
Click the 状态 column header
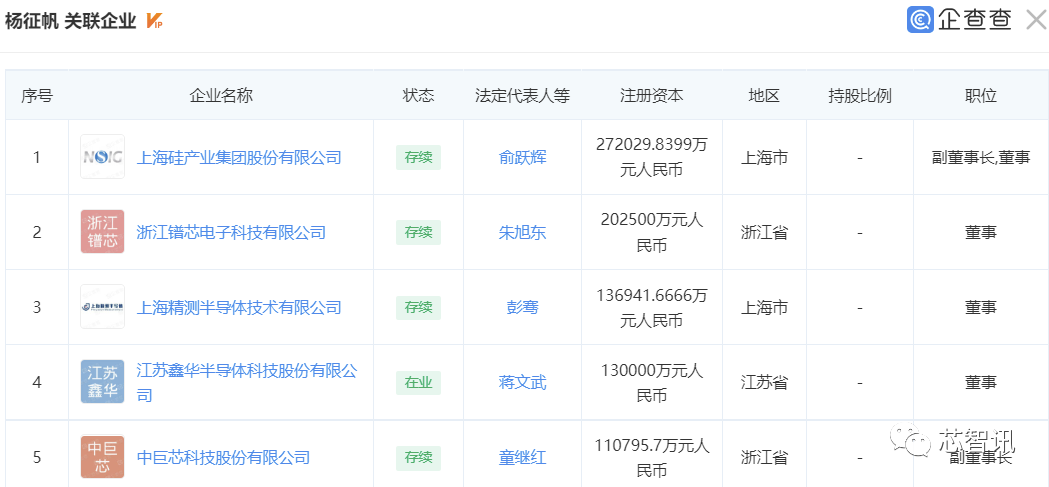pos(418,96)
